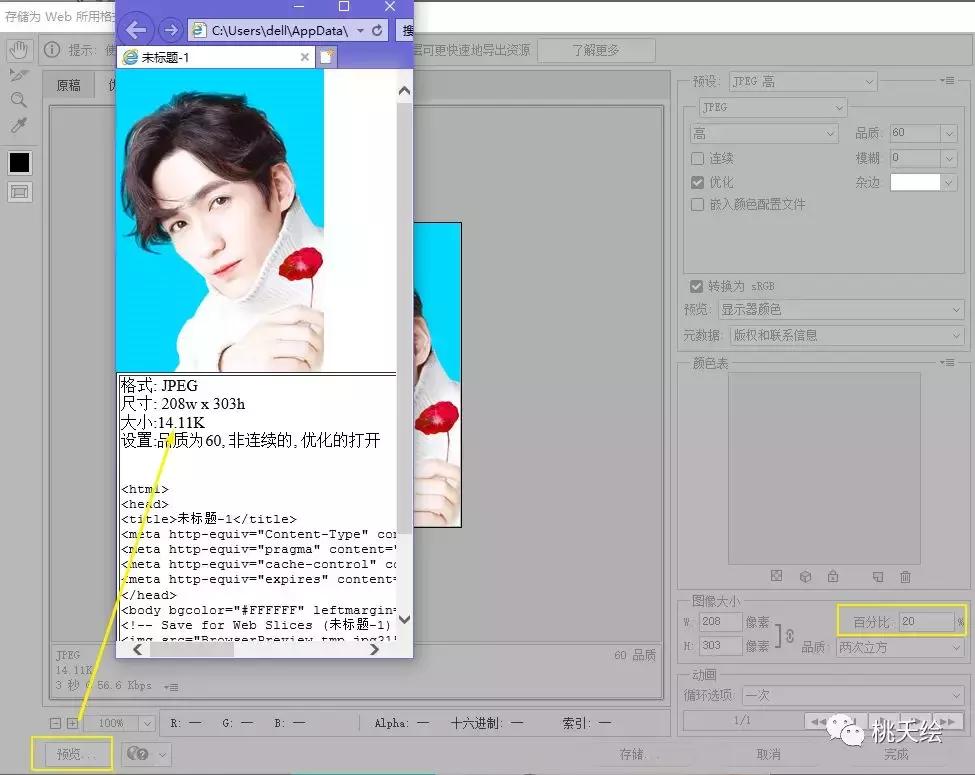Switch to the 原稿 tab
This screenshot has width=975, height=775.
point(67,85)
